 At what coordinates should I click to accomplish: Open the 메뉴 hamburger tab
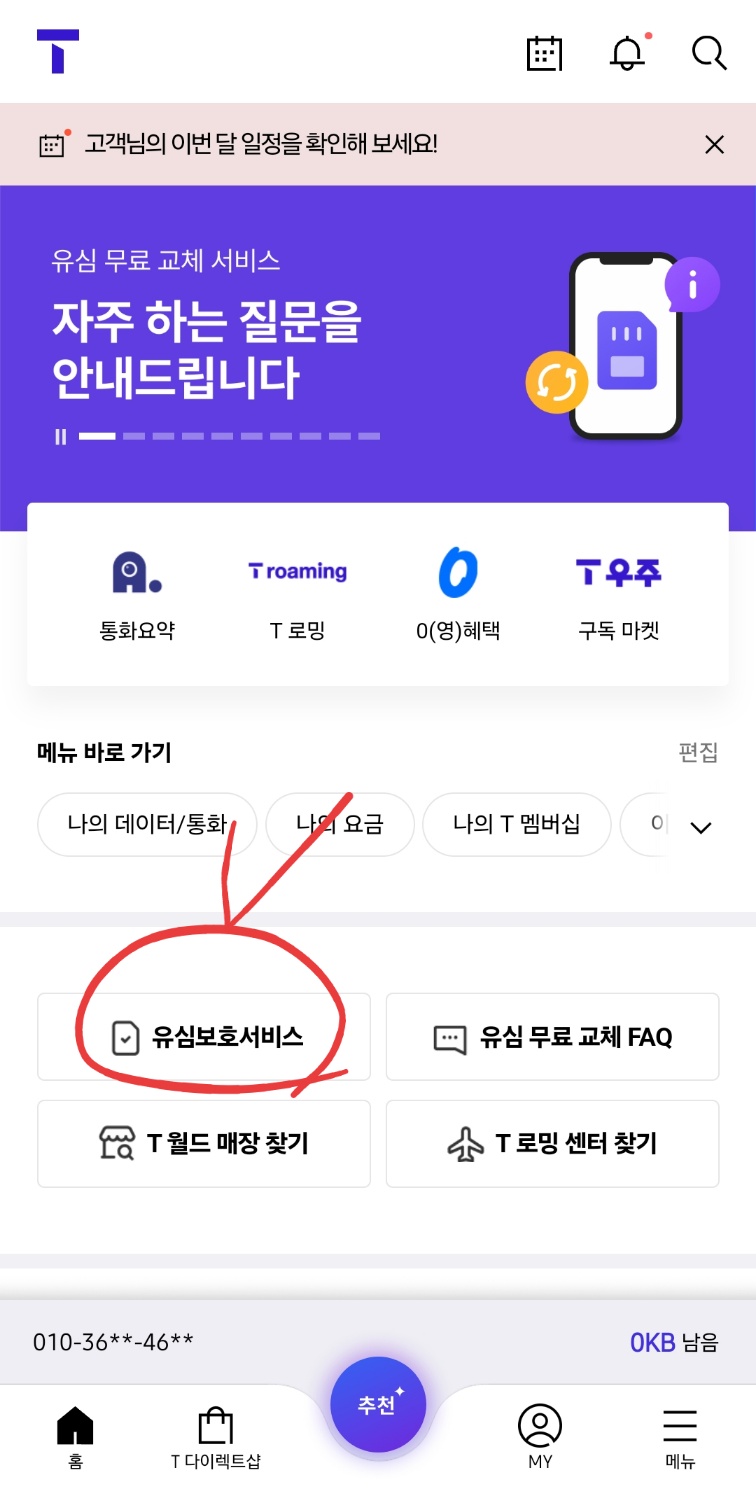[x=680, y=1436]
